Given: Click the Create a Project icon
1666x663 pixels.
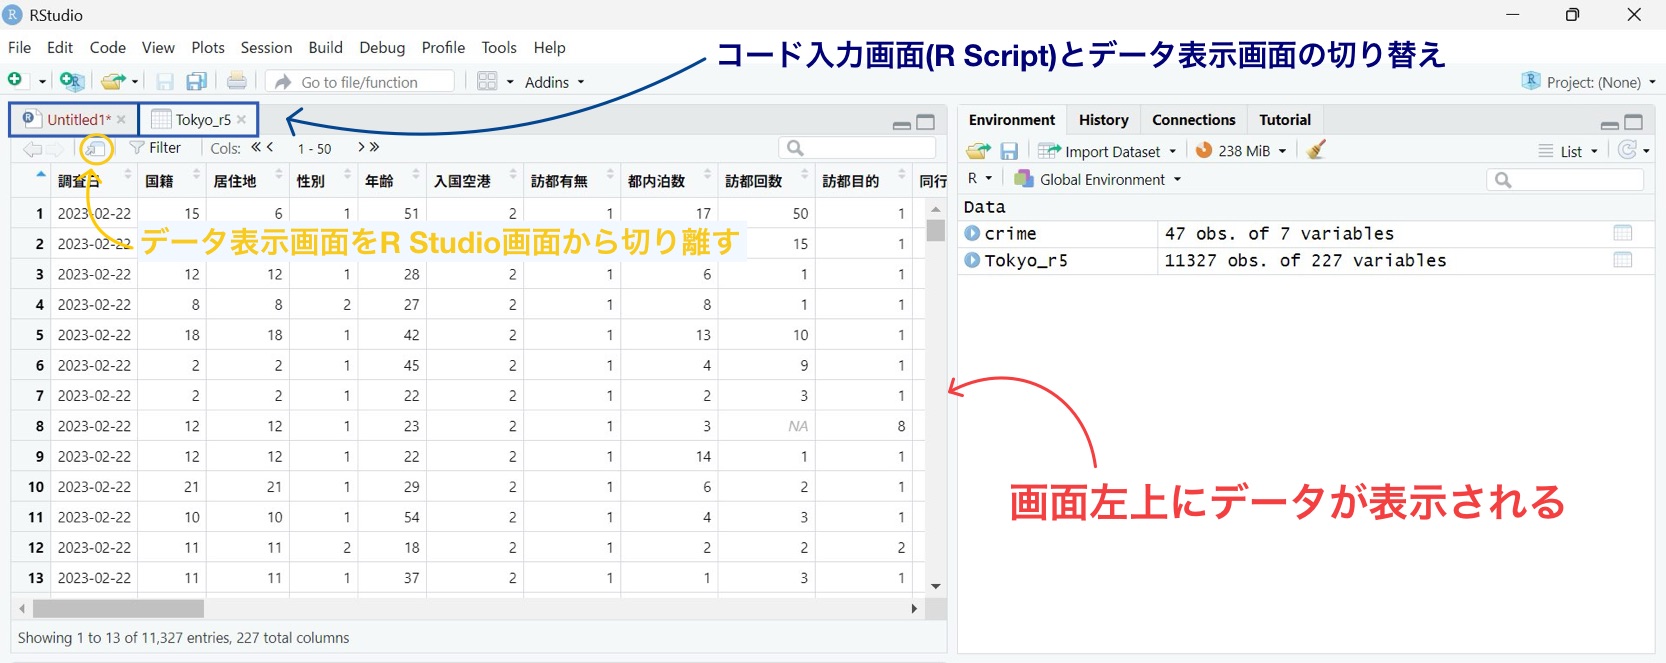Looking at the screenshot, I should (71, 81).
